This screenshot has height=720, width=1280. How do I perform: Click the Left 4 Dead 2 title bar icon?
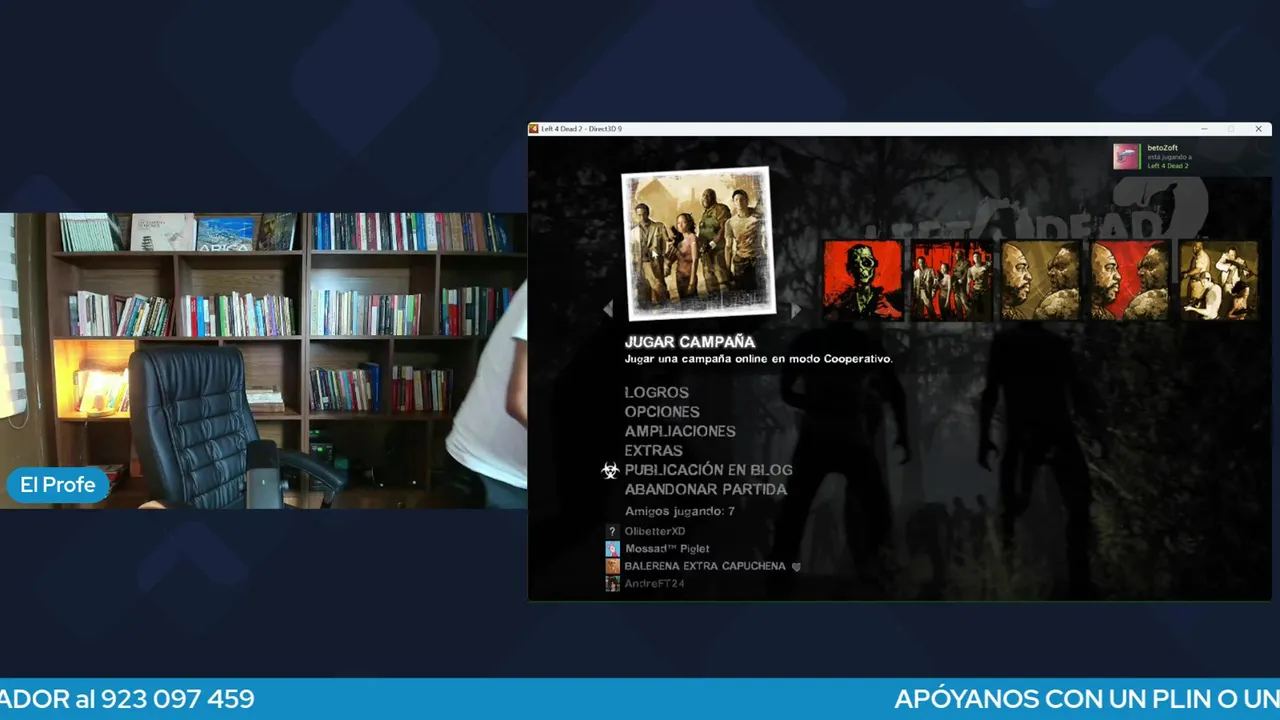coord(534,129)
